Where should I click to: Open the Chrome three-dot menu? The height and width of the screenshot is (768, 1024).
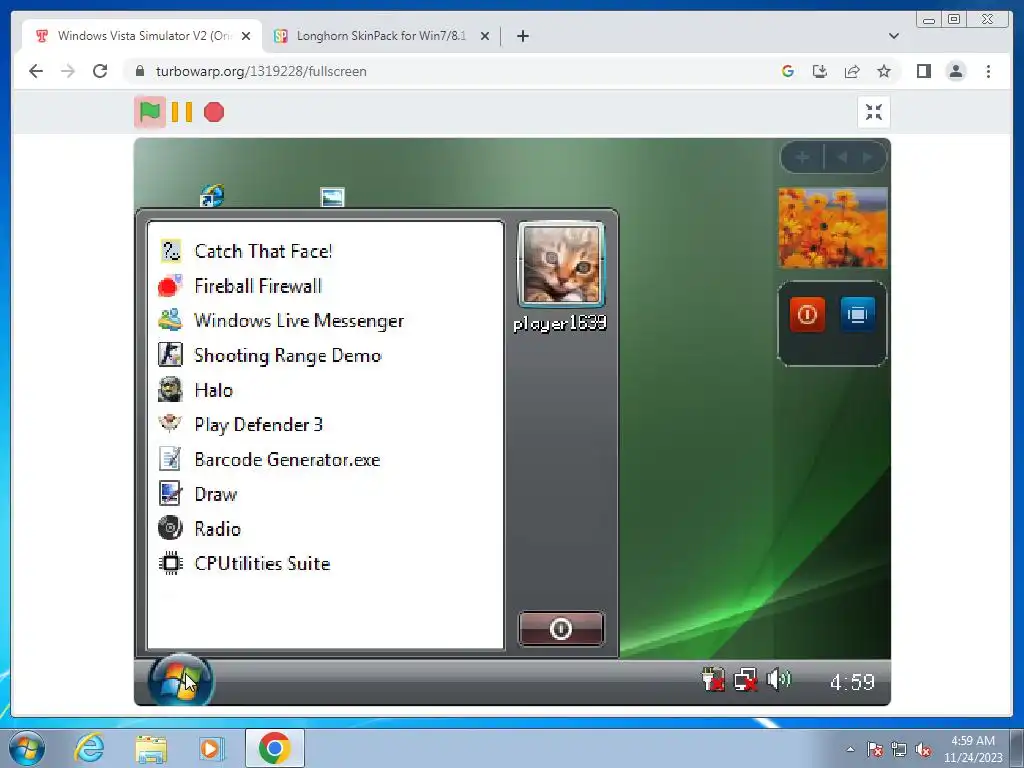point(988,71)
